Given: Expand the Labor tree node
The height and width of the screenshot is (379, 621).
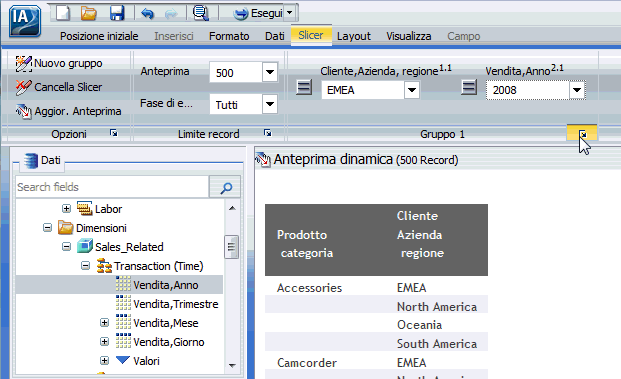Looking at the screenshot, I should point(66,208).
